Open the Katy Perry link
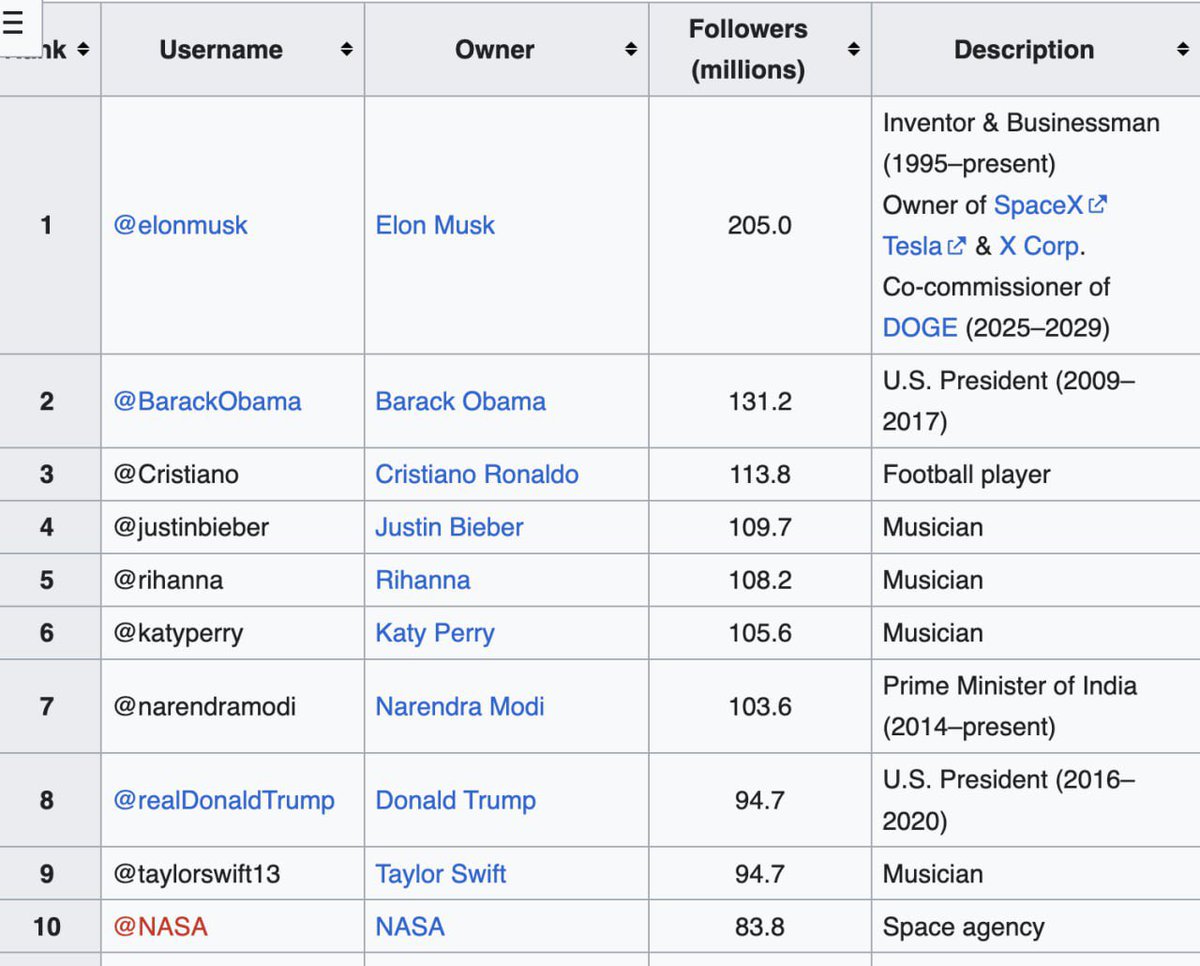This screenshot has height=966, width=1200. tap(434, 633)
